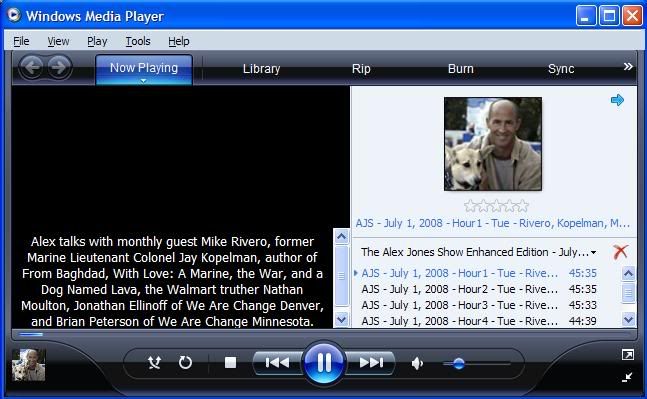Open the Library tab
647x399 pixels.
point(261,68)
